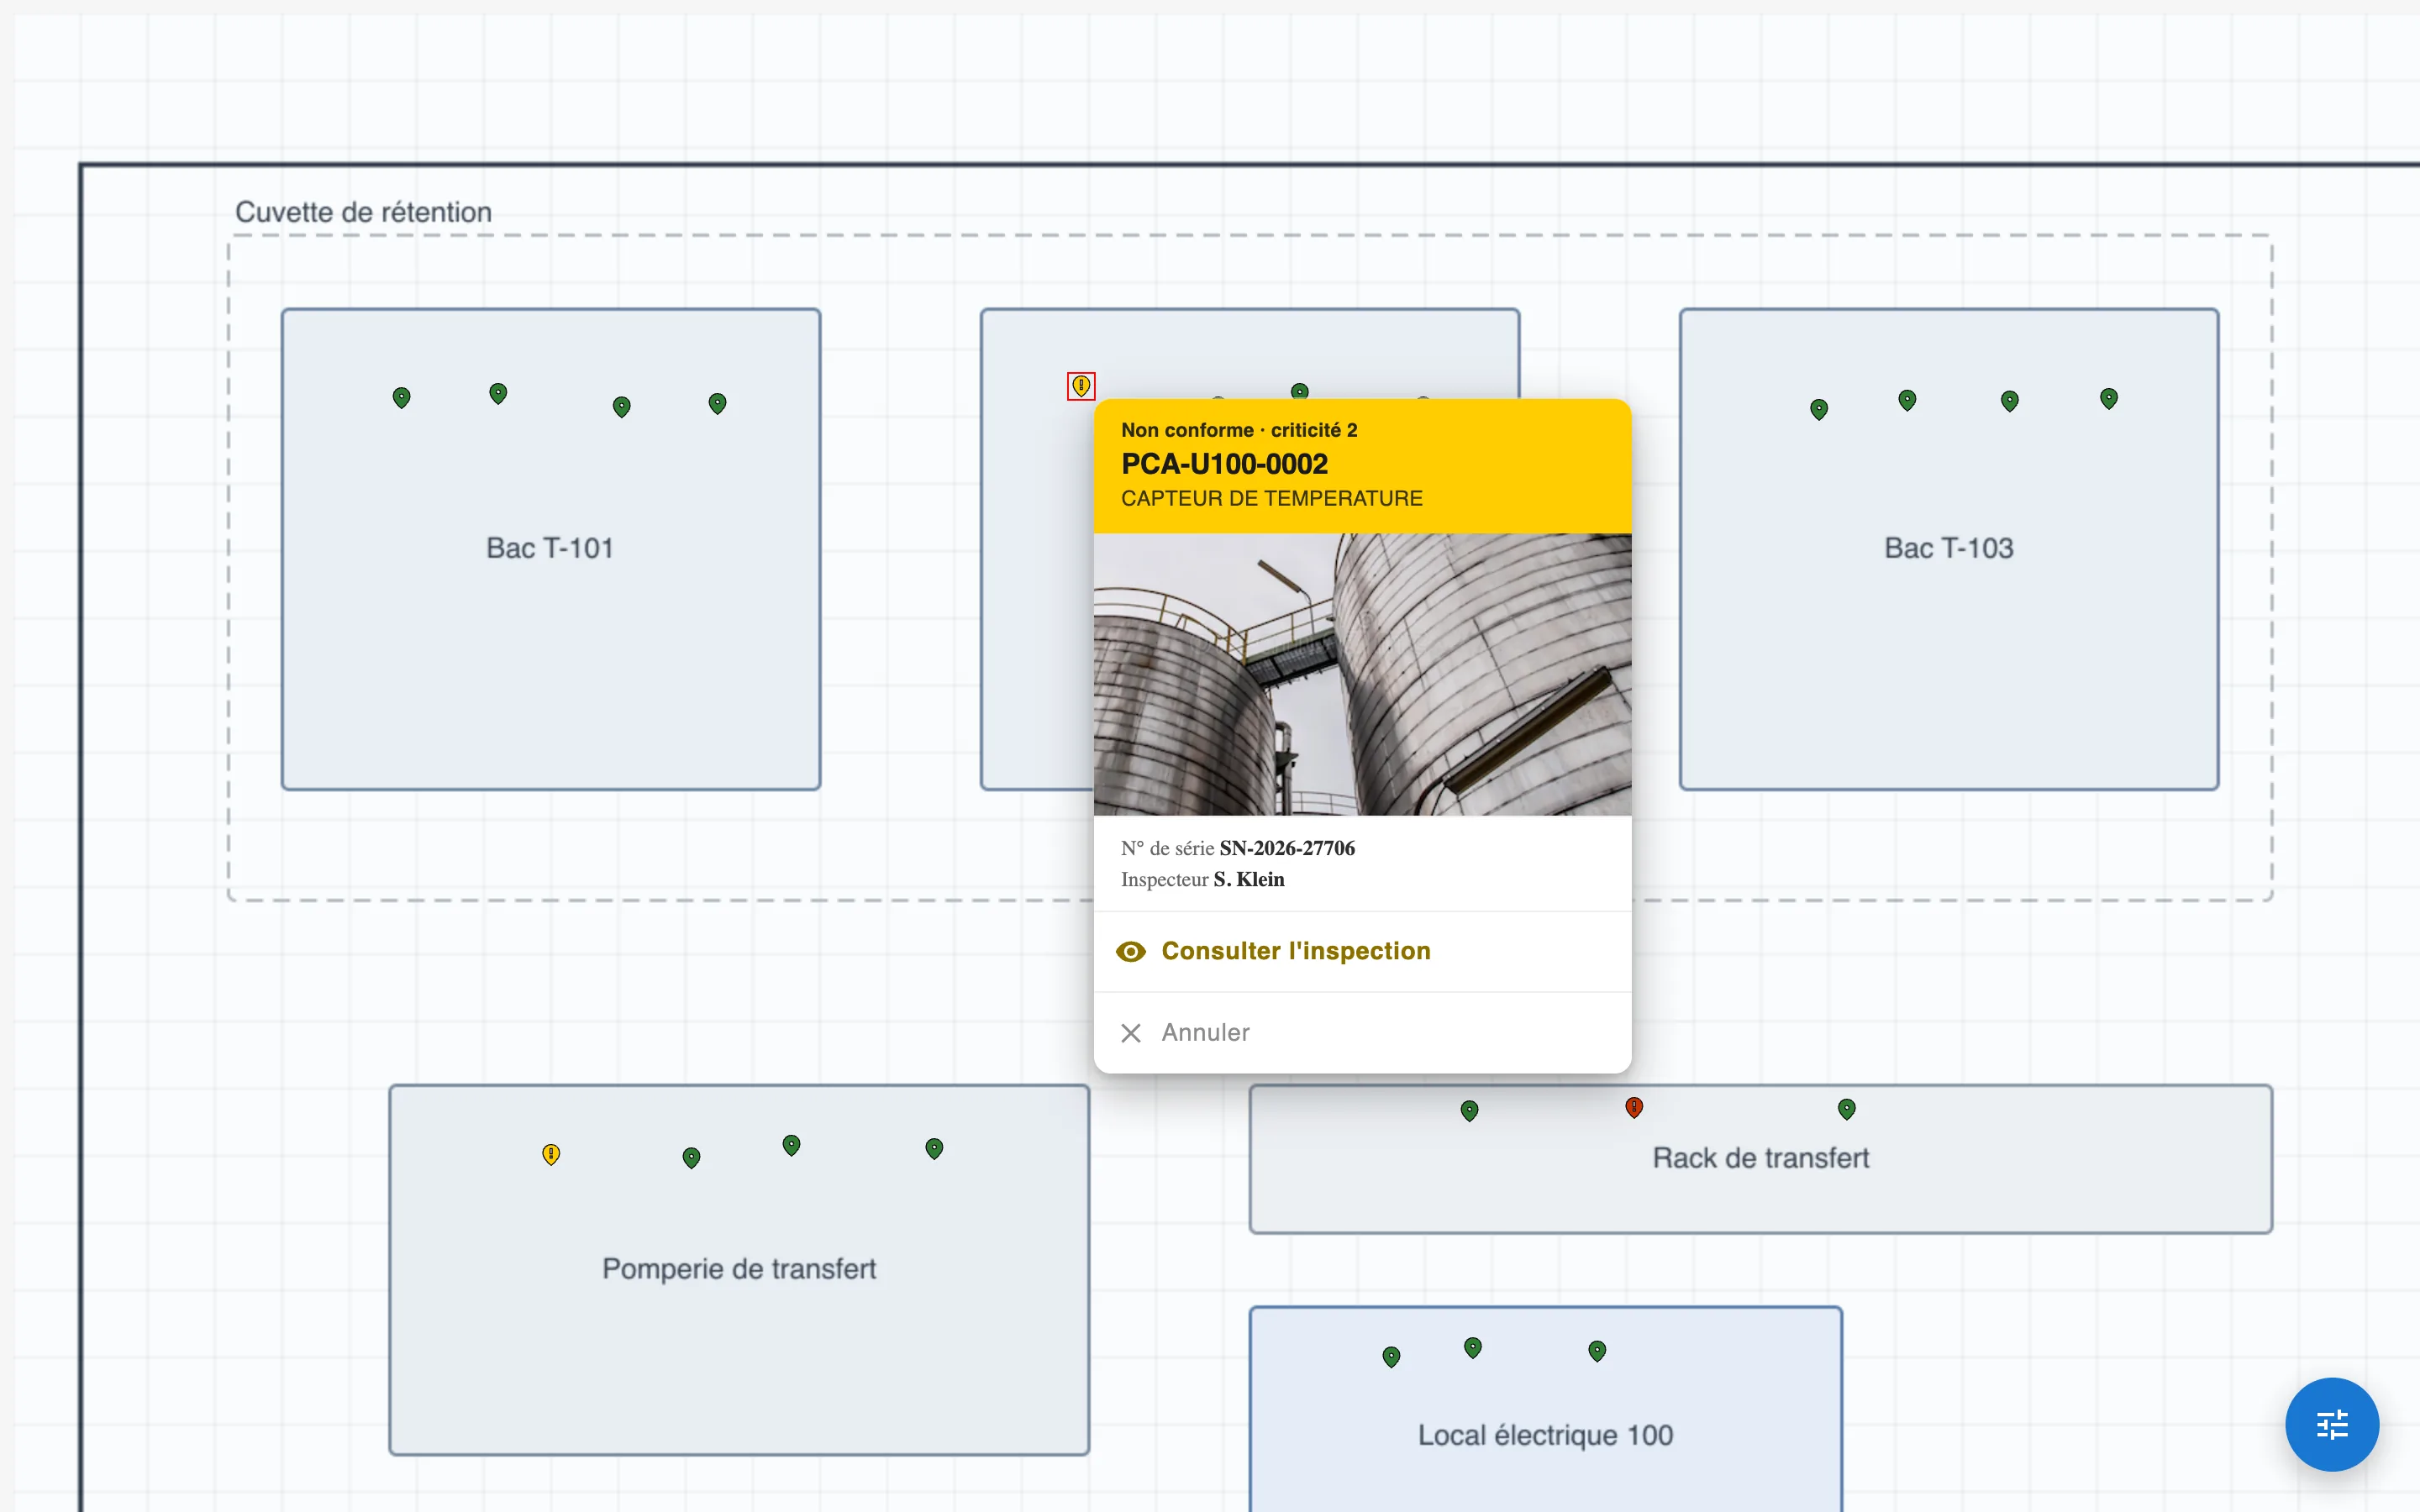
Task: Select the Local électrique 100 label
Action: point(1545,1435)
